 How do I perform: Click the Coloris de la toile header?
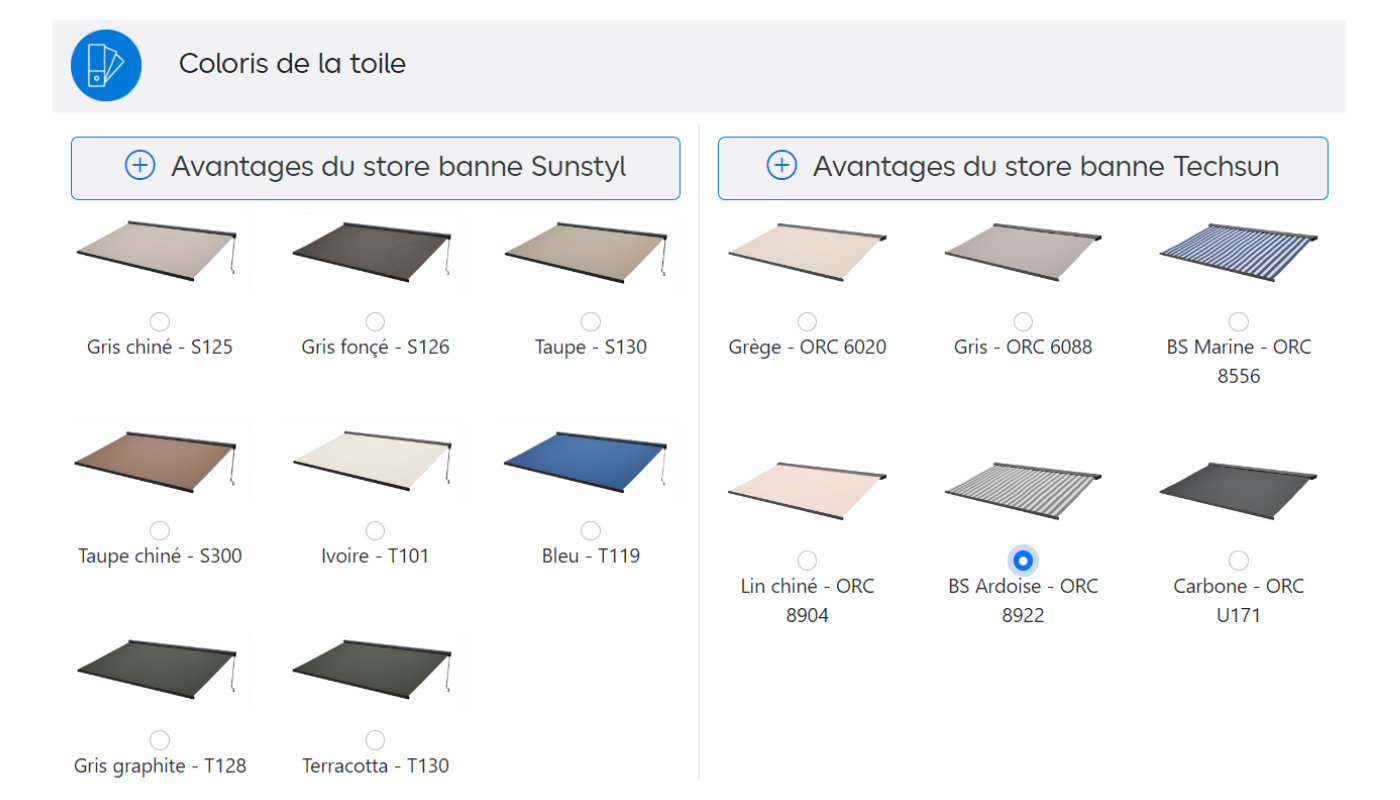coord(292,64)
